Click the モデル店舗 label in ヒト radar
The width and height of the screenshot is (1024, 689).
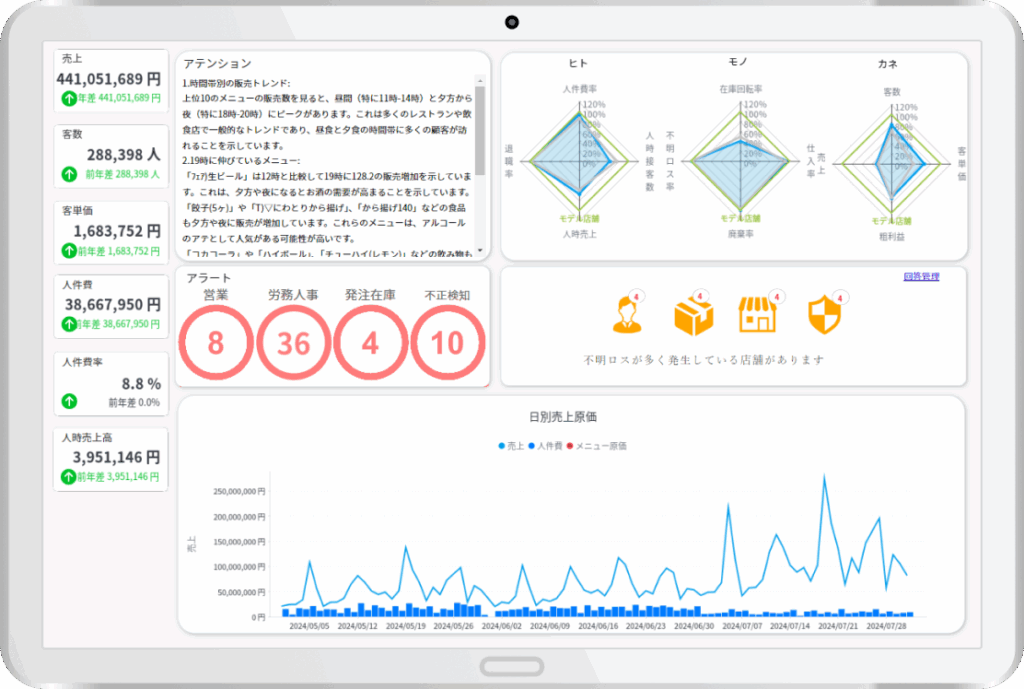(579, 217)
